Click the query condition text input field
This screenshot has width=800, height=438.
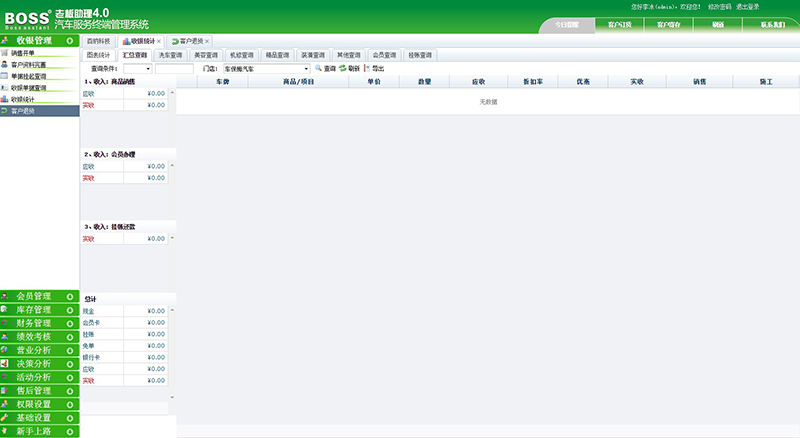pos(174,68)
